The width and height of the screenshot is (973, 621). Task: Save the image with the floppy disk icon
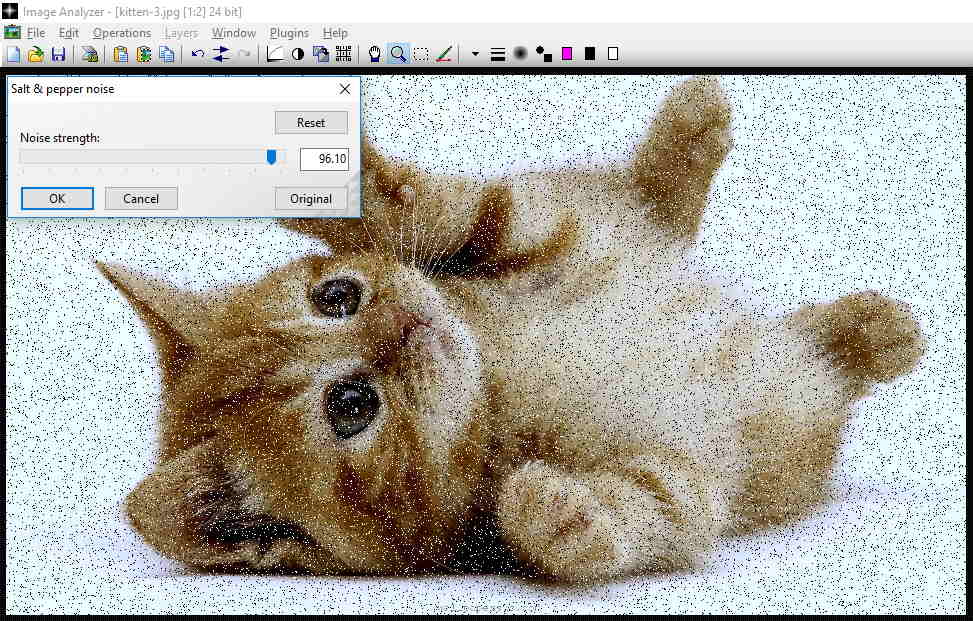pos(58,55)
